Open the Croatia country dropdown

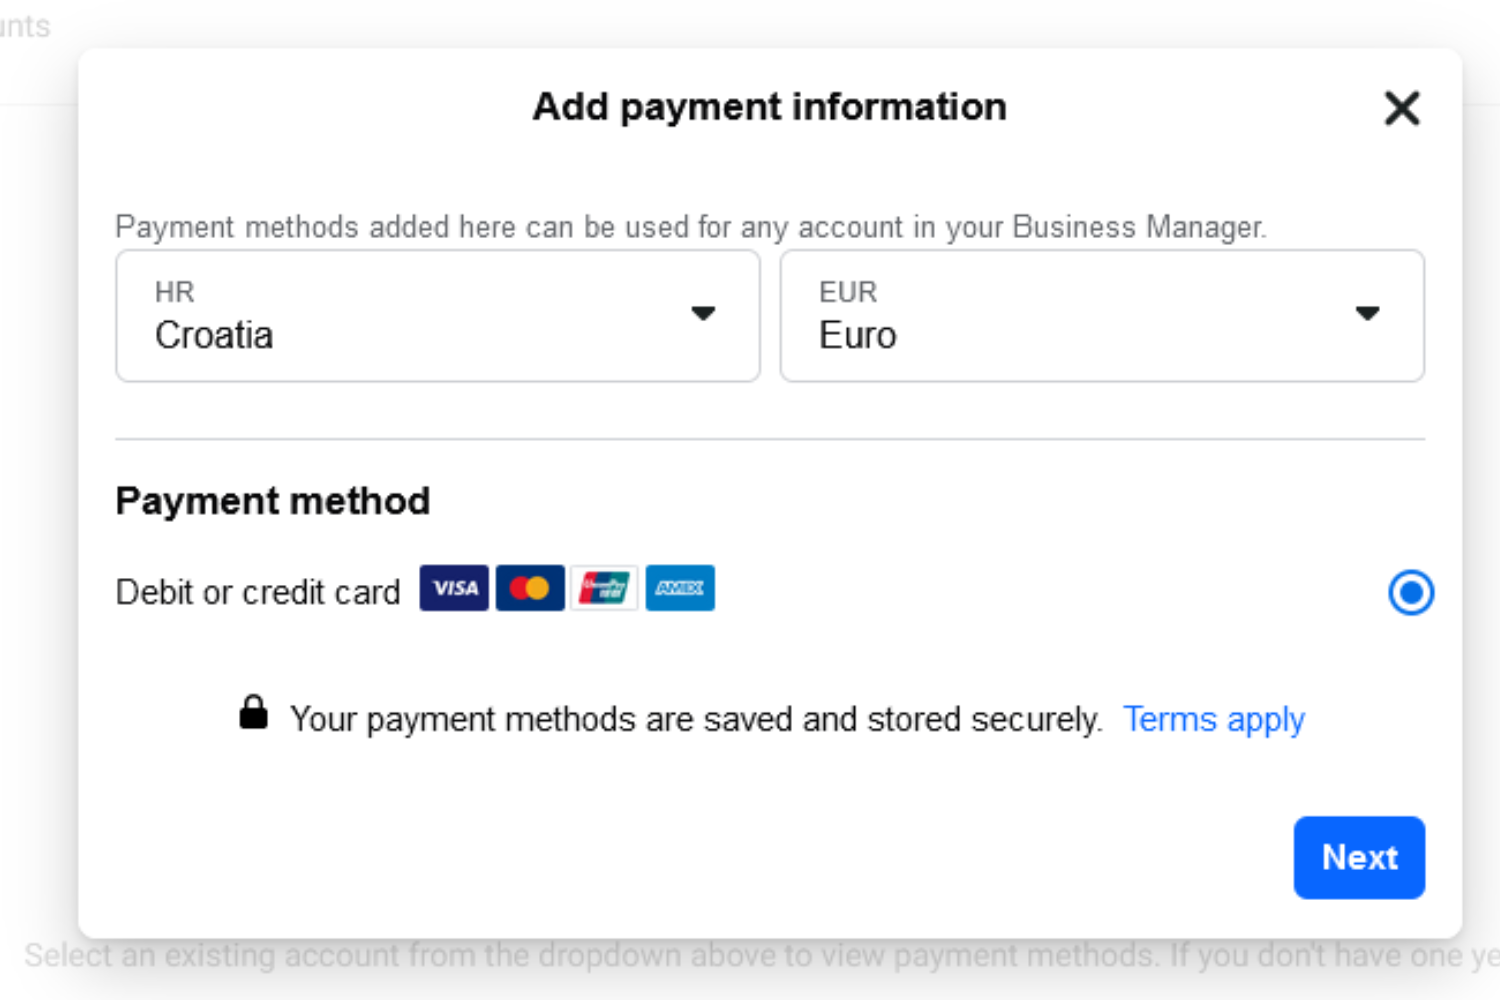(x=438, y=316)
